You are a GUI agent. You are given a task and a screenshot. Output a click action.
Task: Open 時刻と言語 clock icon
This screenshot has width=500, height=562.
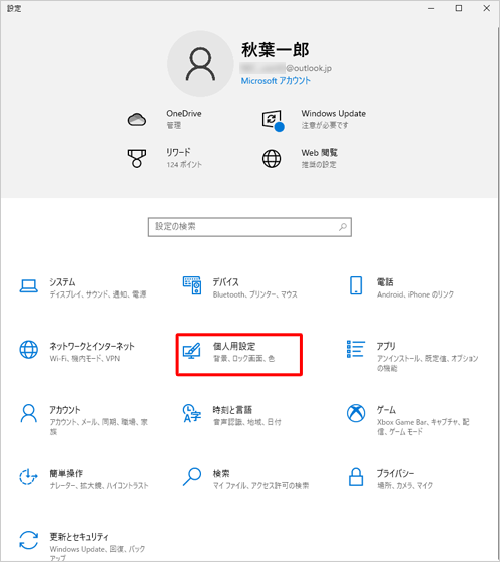192,413
